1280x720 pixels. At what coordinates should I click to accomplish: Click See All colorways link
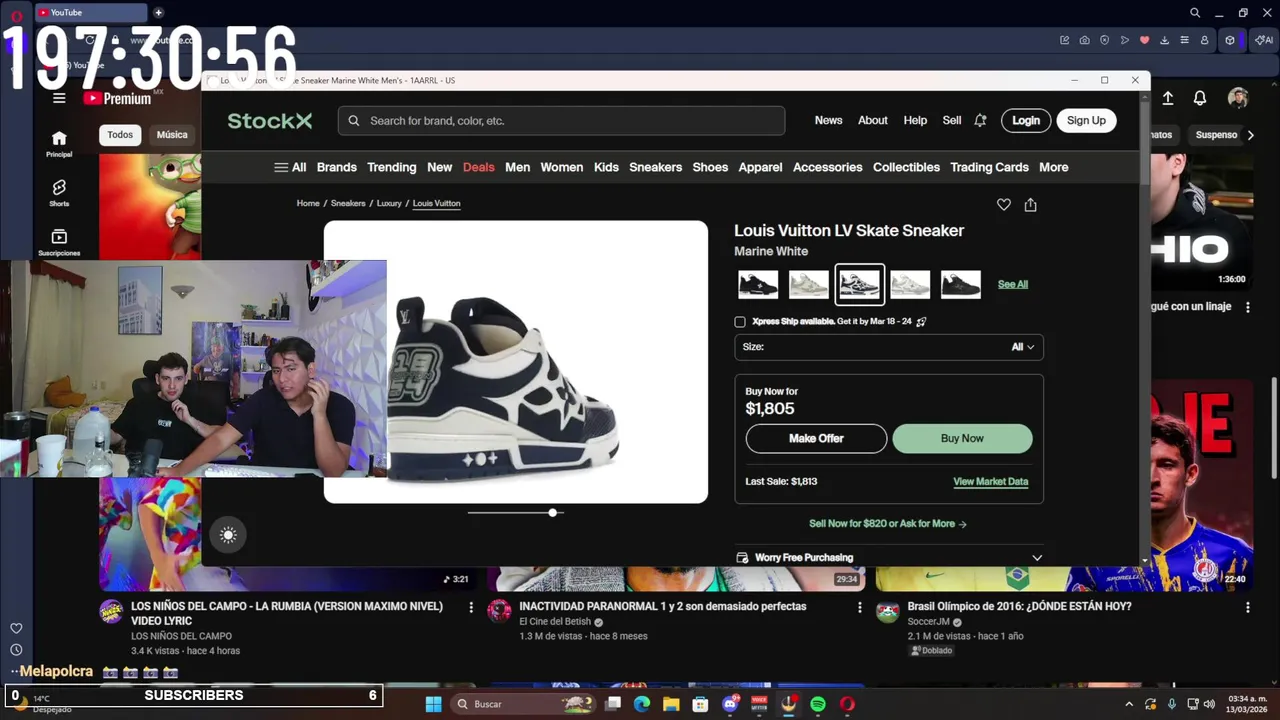1012,284
